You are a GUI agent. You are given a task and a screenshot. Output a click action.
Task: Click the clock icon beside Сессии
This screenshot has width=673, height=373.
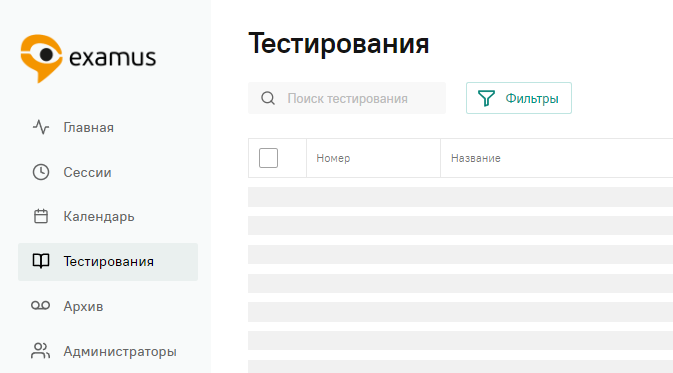pos(41,172)
